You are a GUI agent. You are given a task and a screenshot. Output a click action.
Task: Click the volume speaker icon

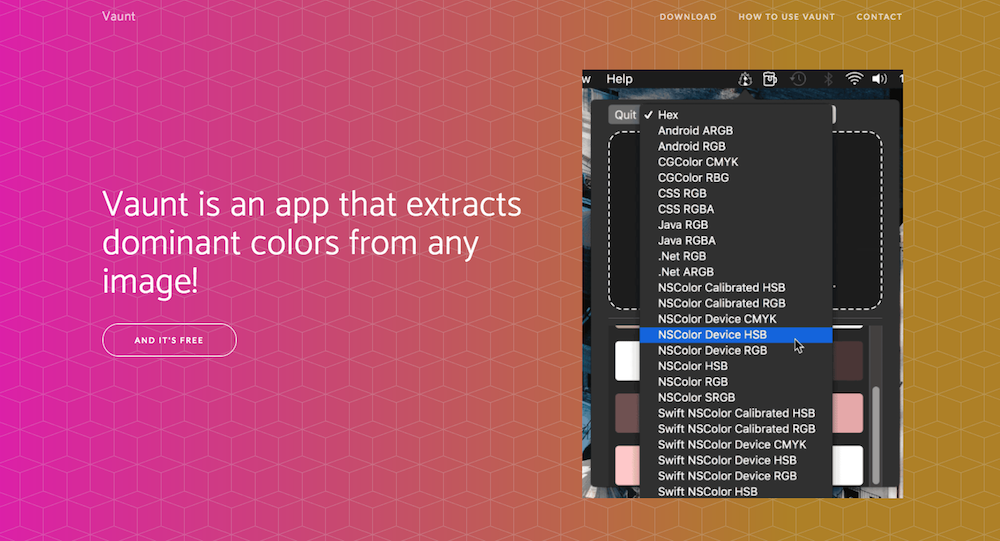pos(879,79)
